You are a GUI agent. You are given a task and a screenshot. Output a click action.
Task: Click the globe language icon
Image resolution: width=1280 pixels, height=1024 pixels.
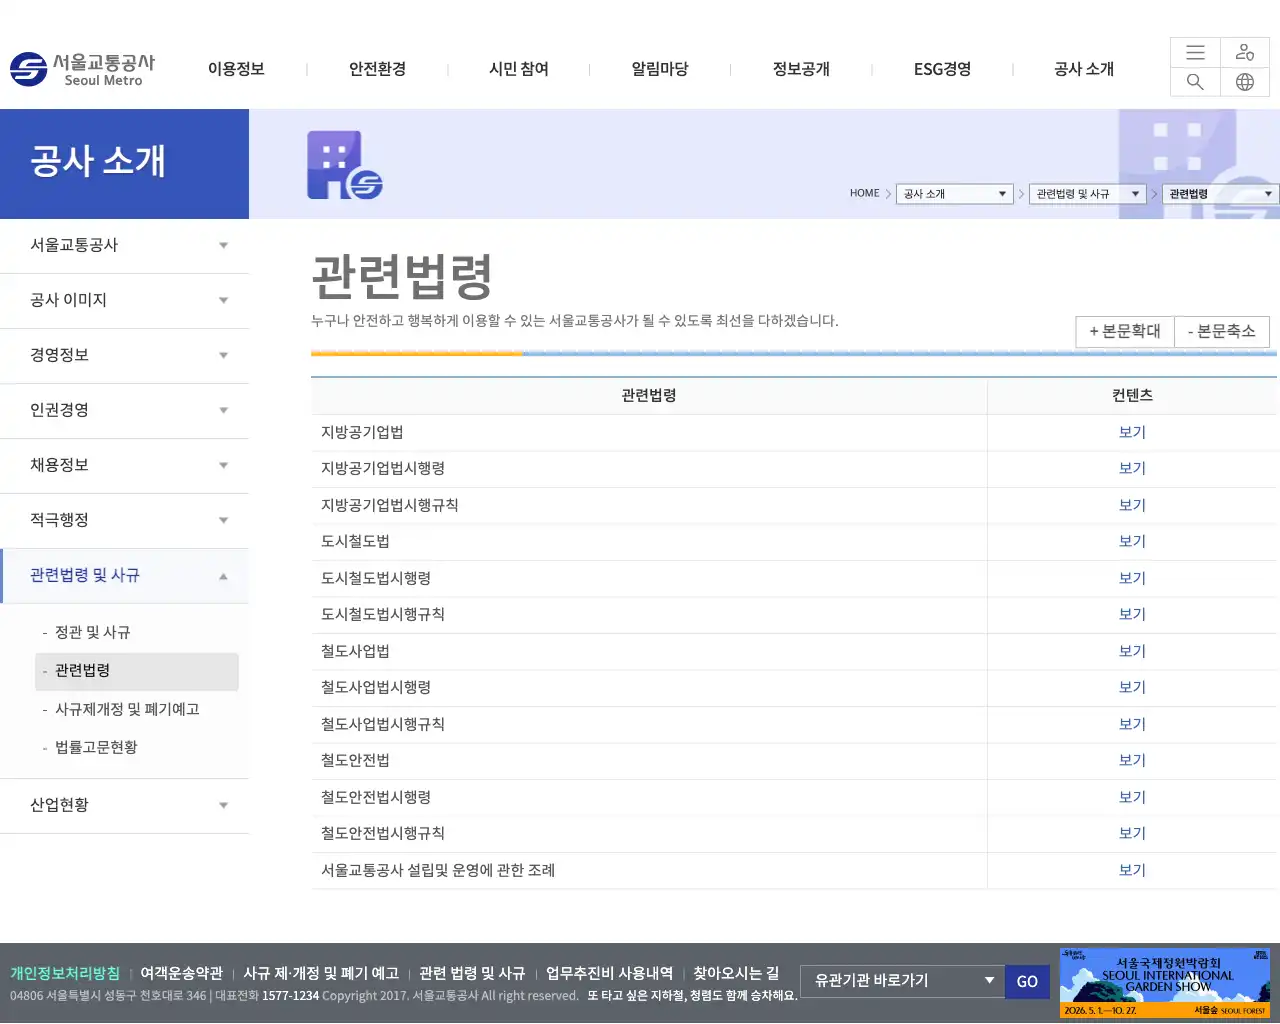tap(1245, 82)
